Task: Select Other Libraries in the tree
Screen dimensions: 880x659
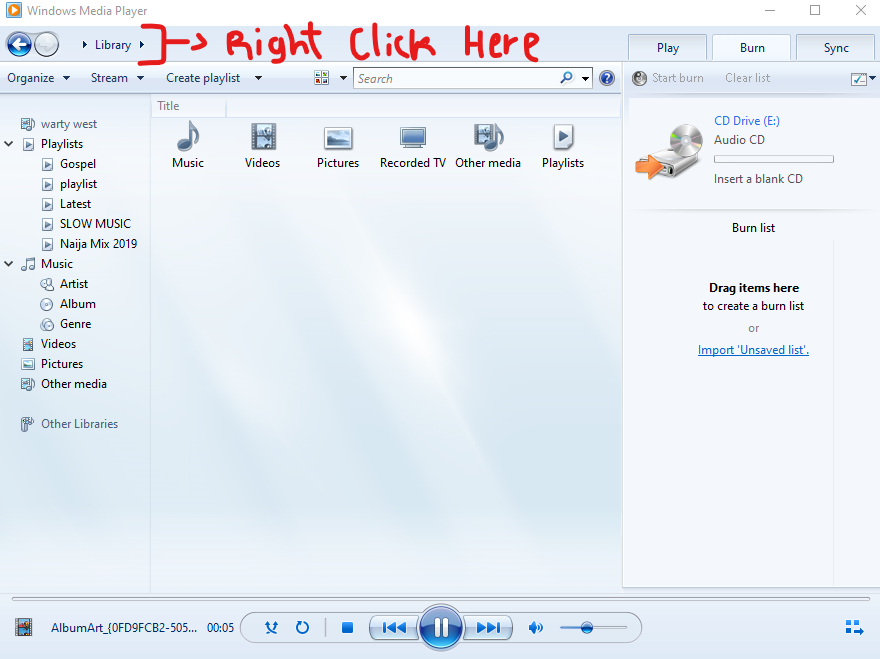Action: tap(79, 424)
